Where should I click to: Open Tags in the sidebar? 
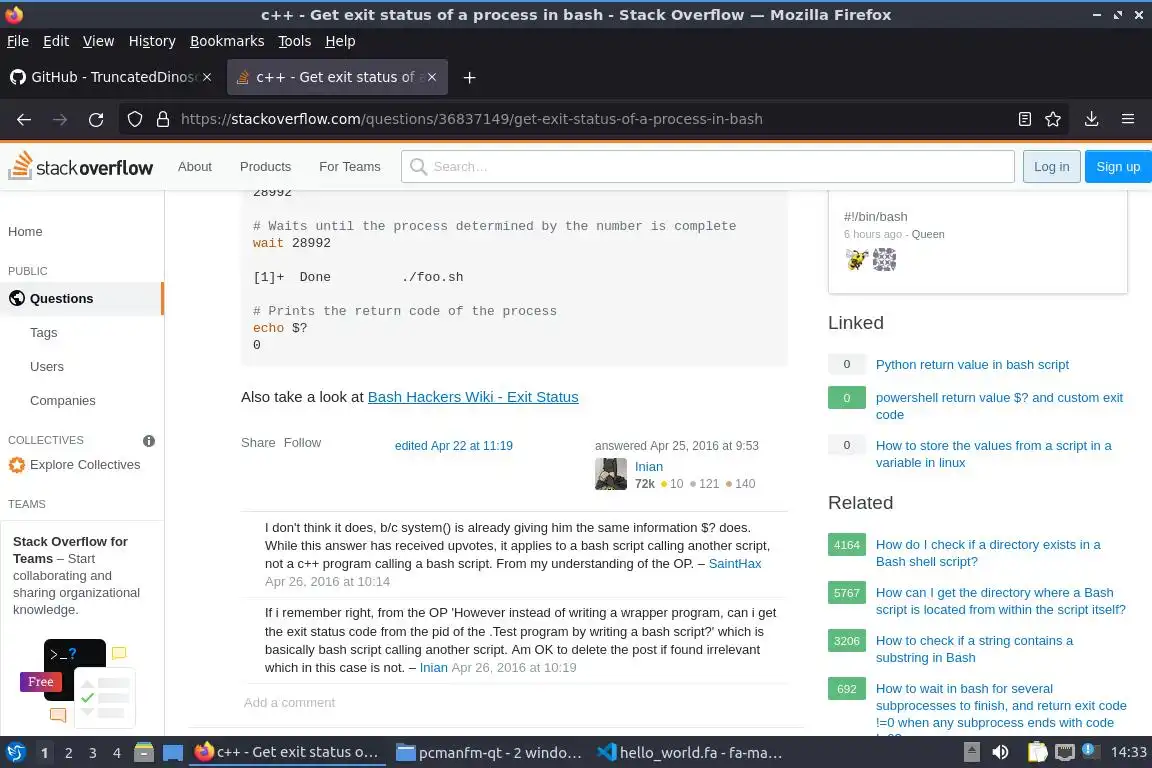point(43,333)
